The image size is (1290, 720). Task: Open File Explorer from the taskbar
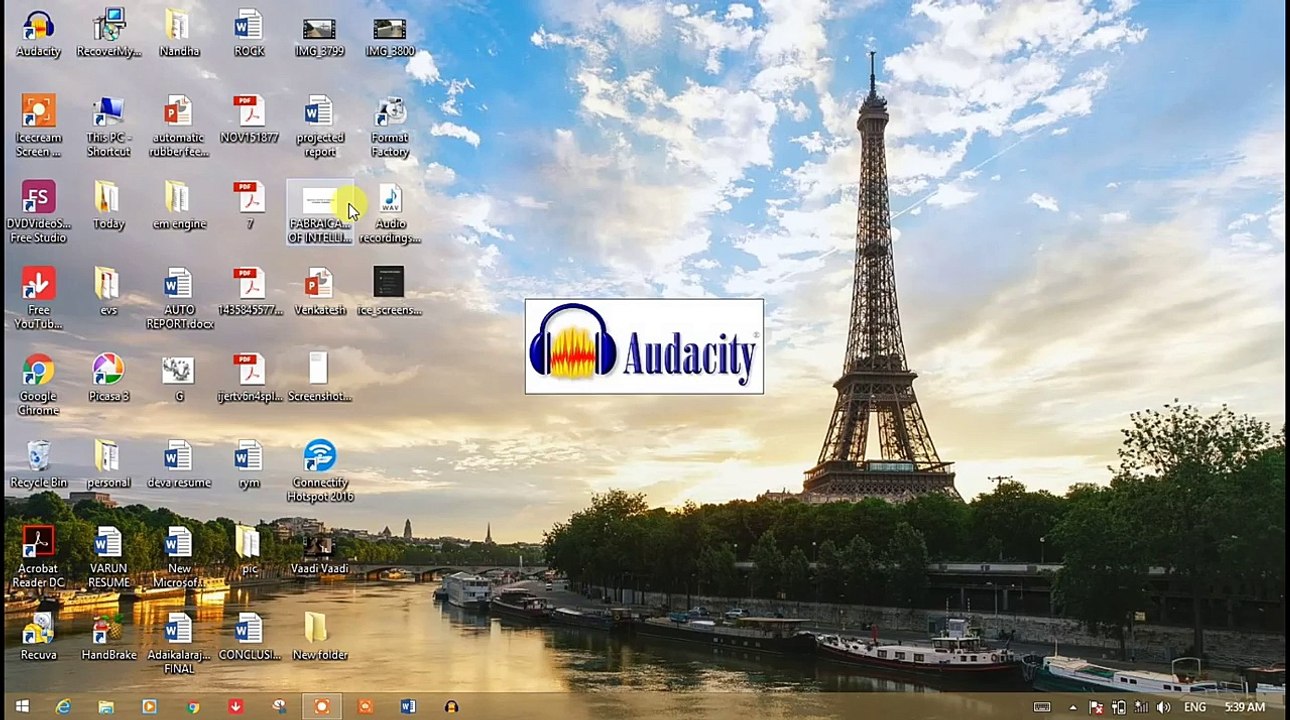106,707
